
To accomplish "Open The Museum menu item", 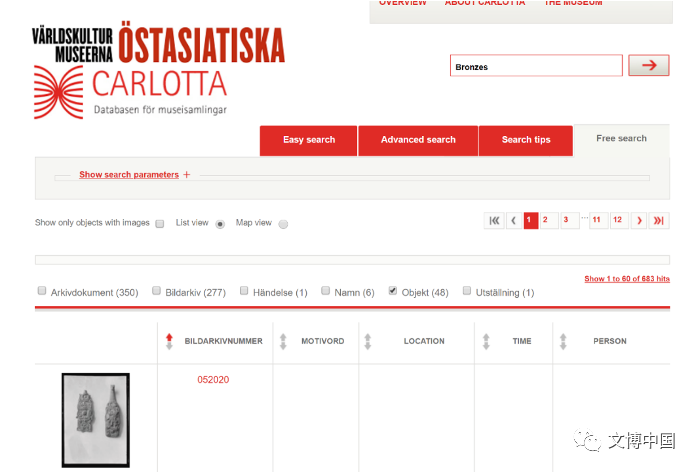I will tap(573, 3).
